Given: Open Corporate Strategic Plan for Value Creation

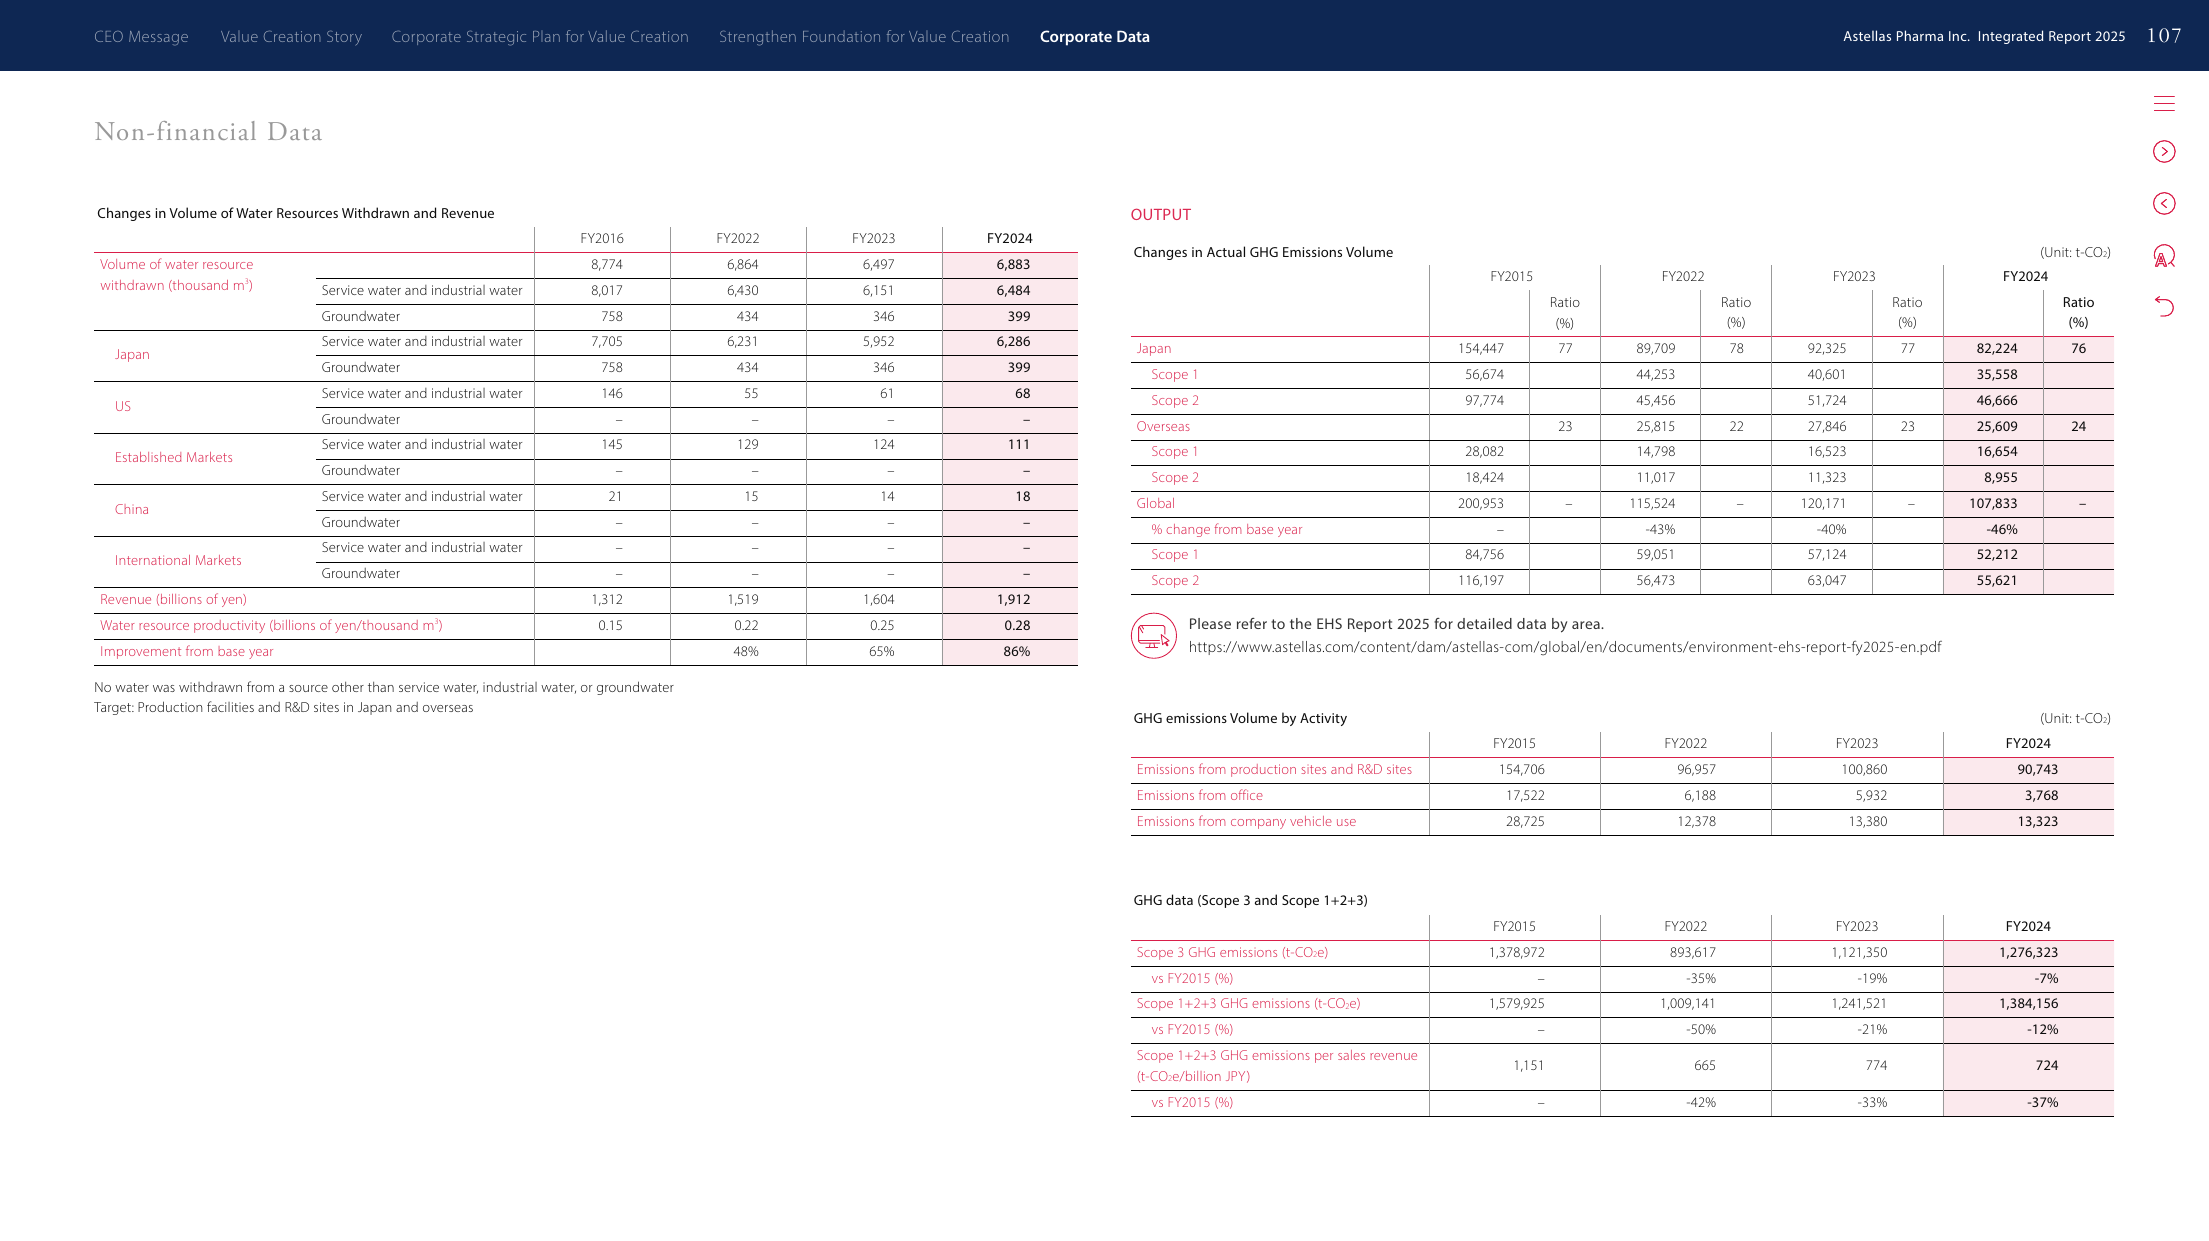Looking at the screenshot, I should point(540,36).
